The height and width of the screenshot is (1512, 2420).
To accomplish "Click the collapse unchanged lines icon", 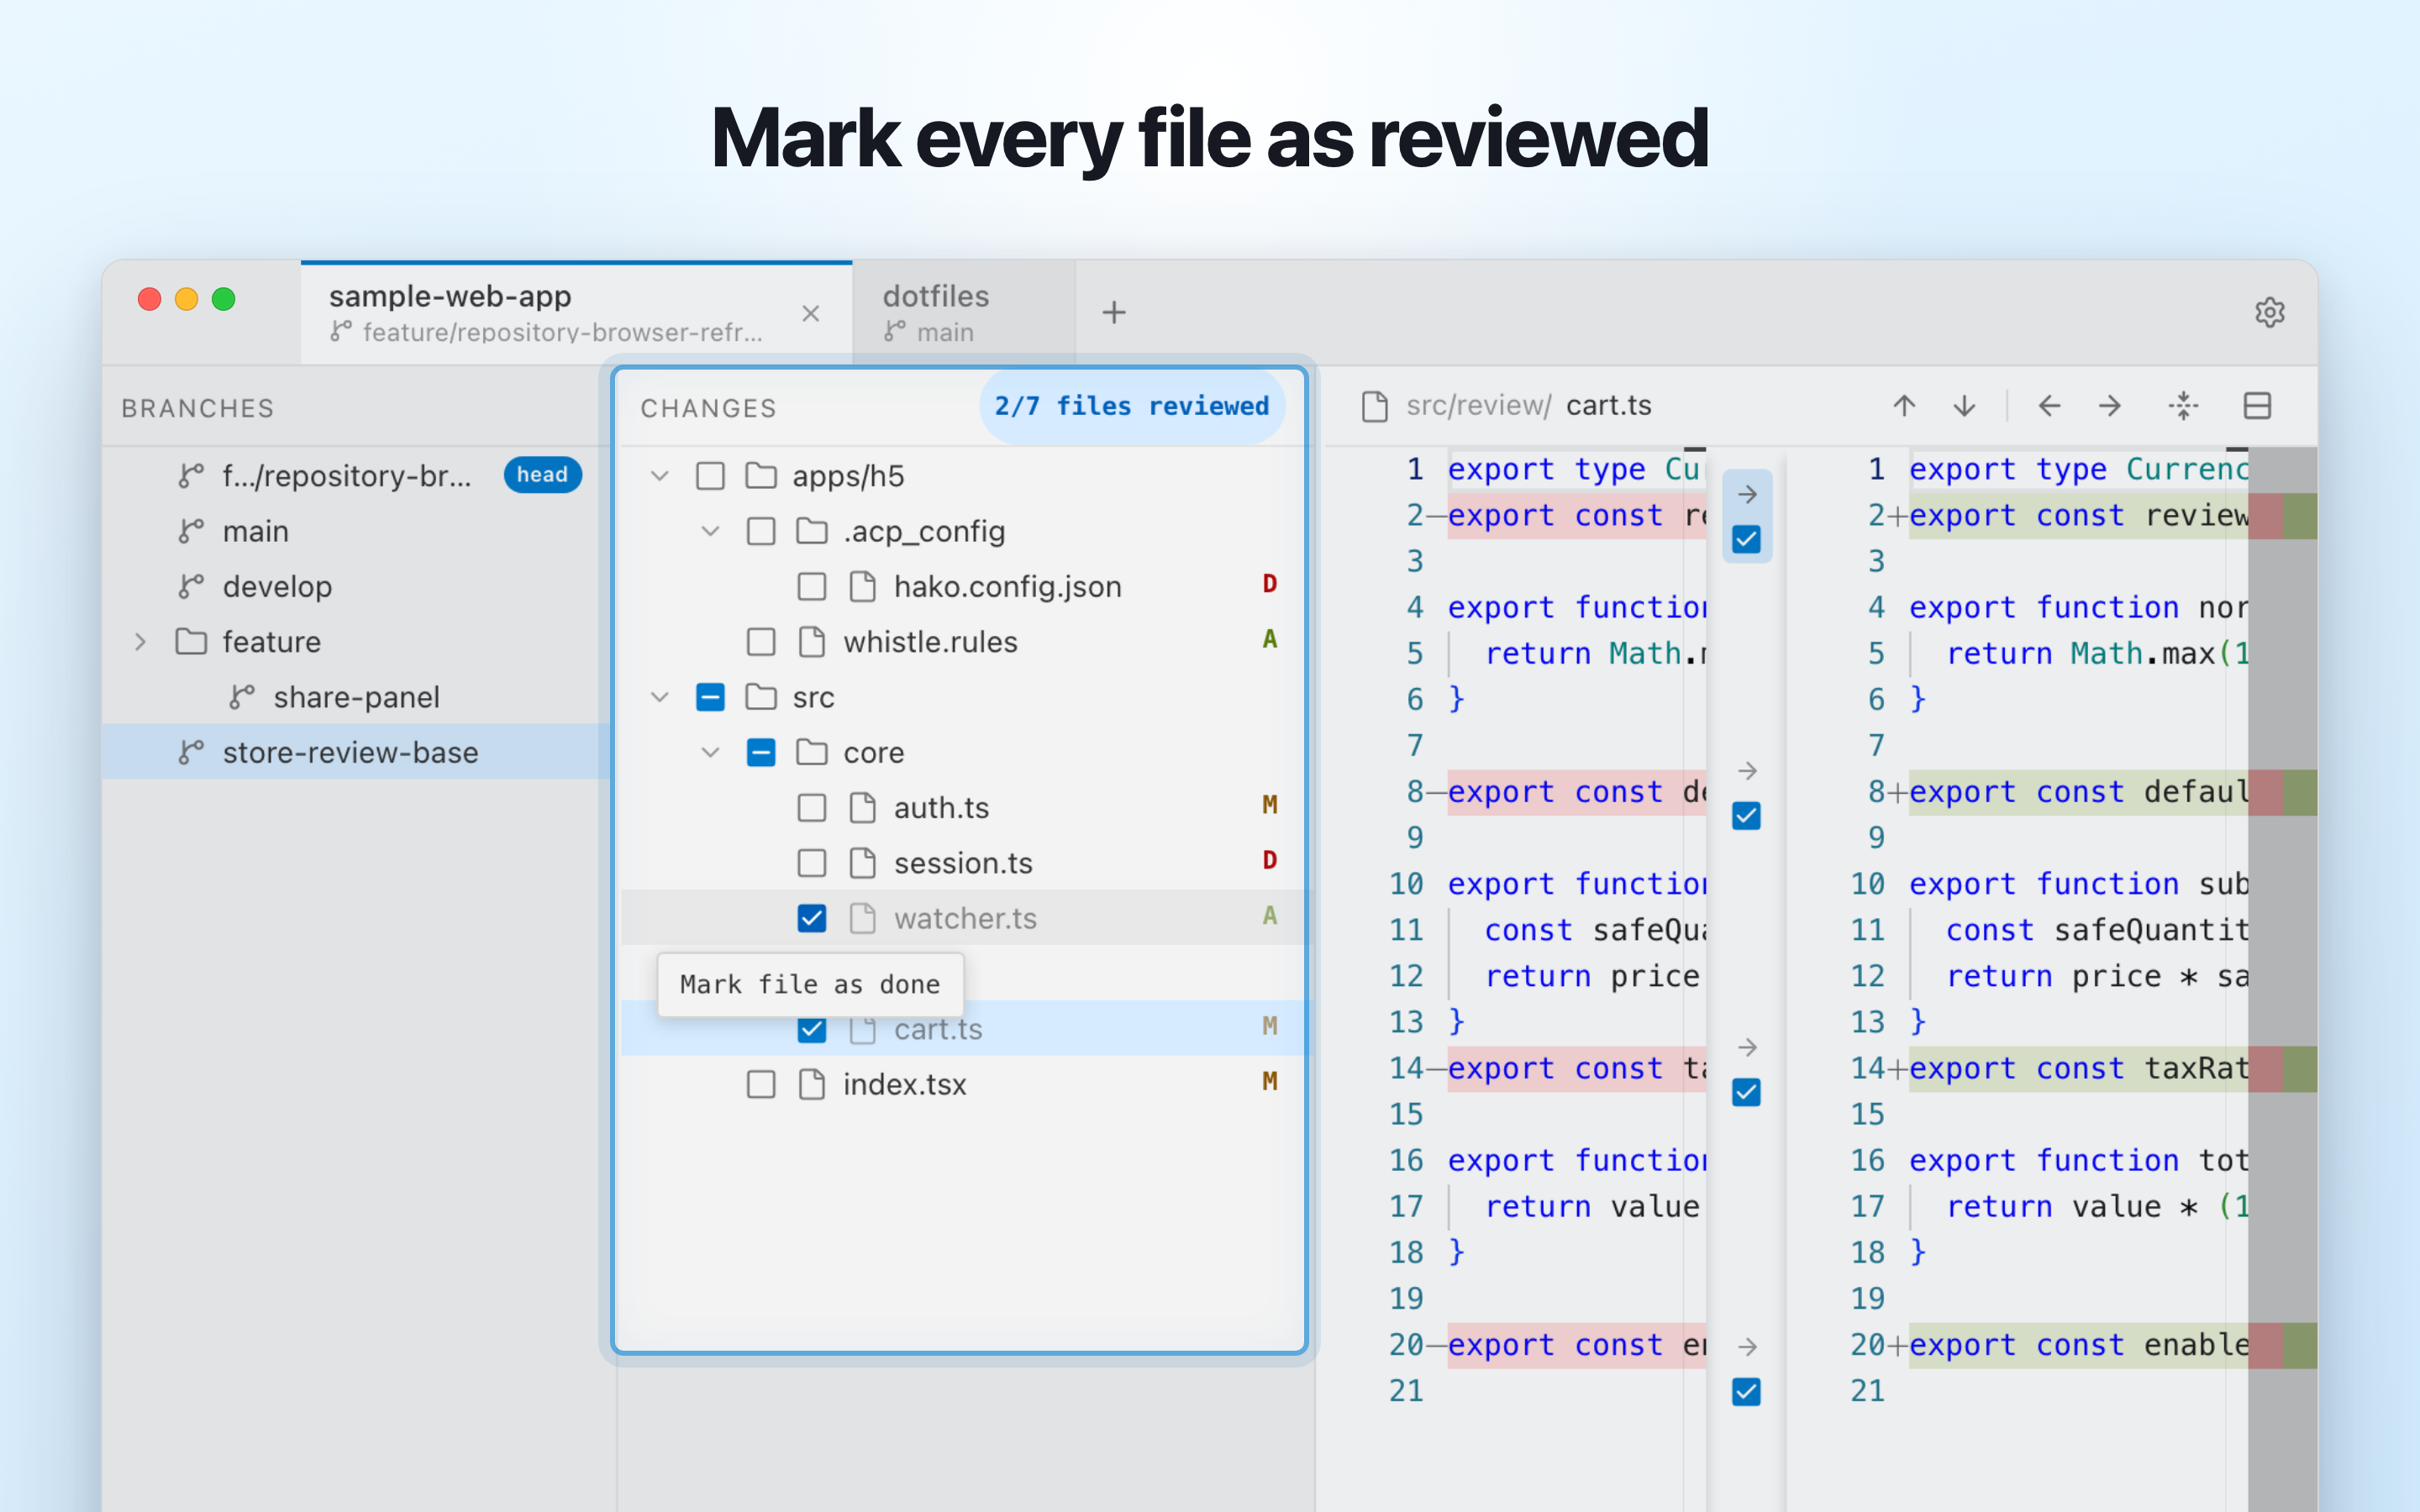I will coord(2184,406).
